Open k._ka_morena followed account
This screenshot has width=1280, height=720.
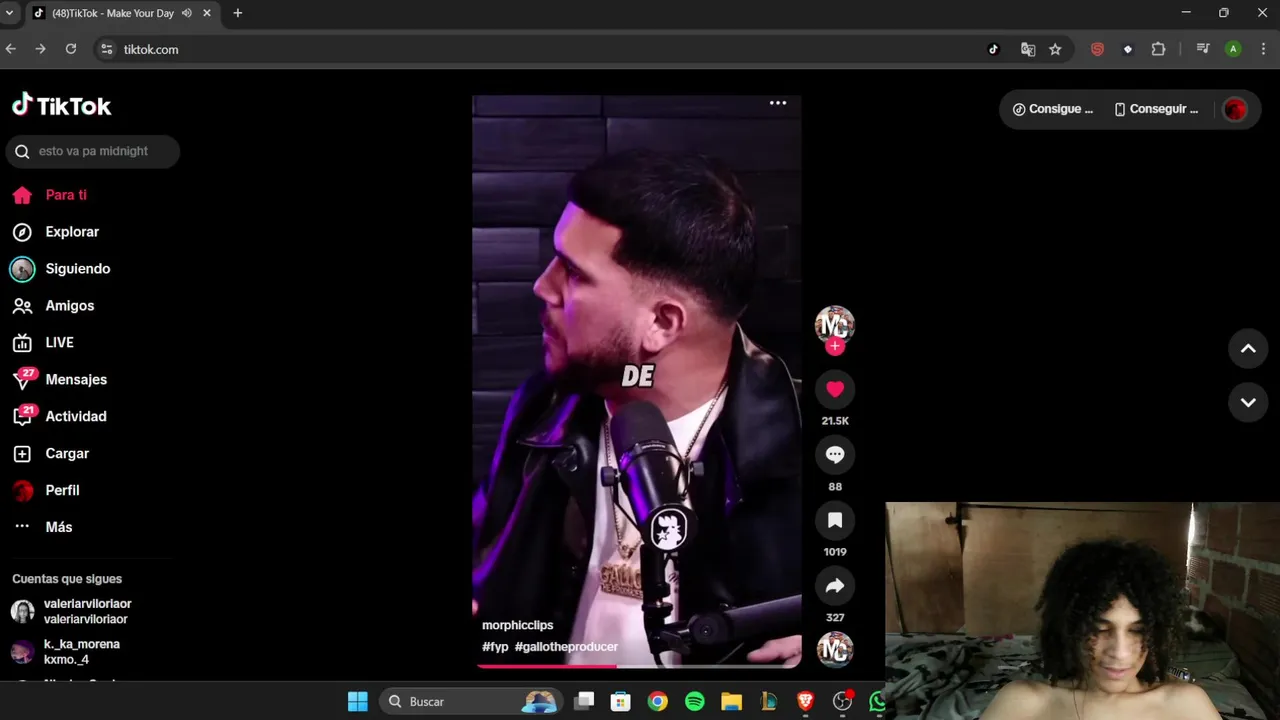tap(81, 652)
